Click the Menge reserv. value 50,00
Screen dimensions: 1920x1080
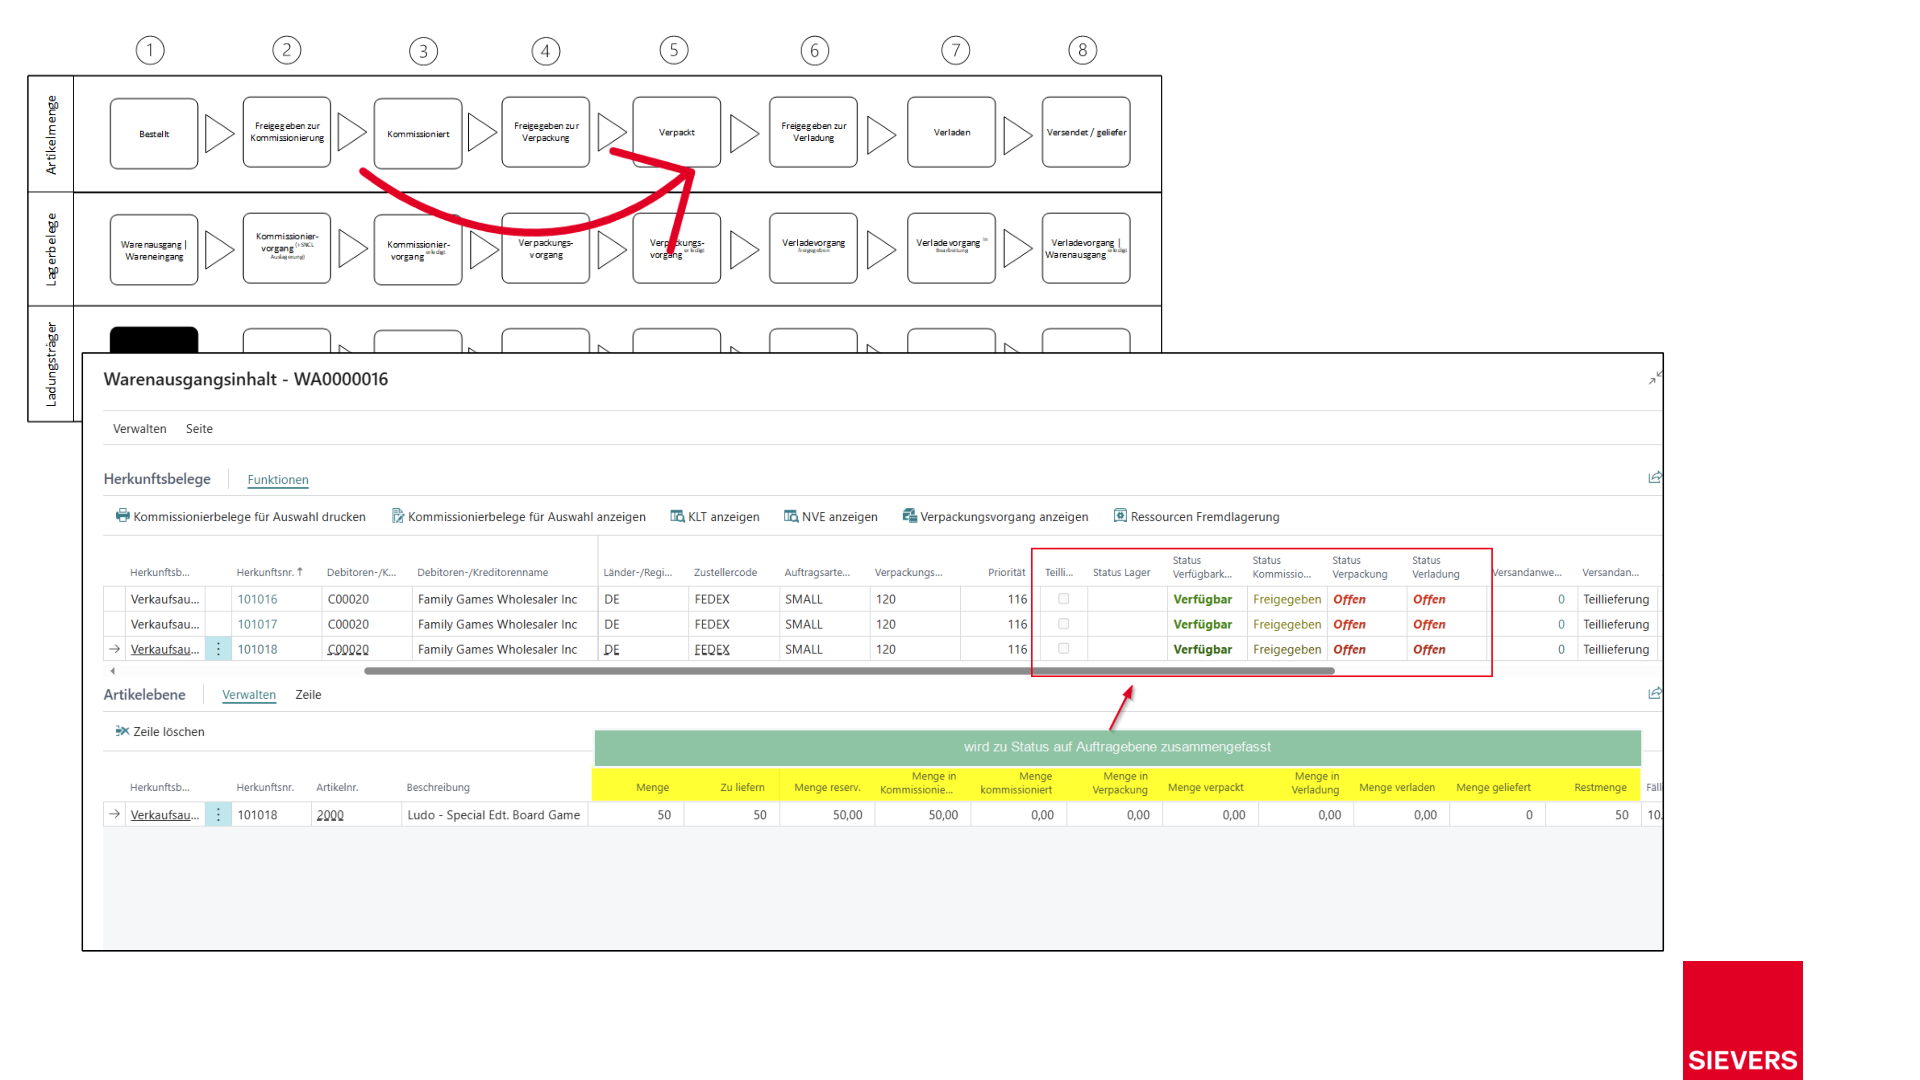(x=847, y=815)
